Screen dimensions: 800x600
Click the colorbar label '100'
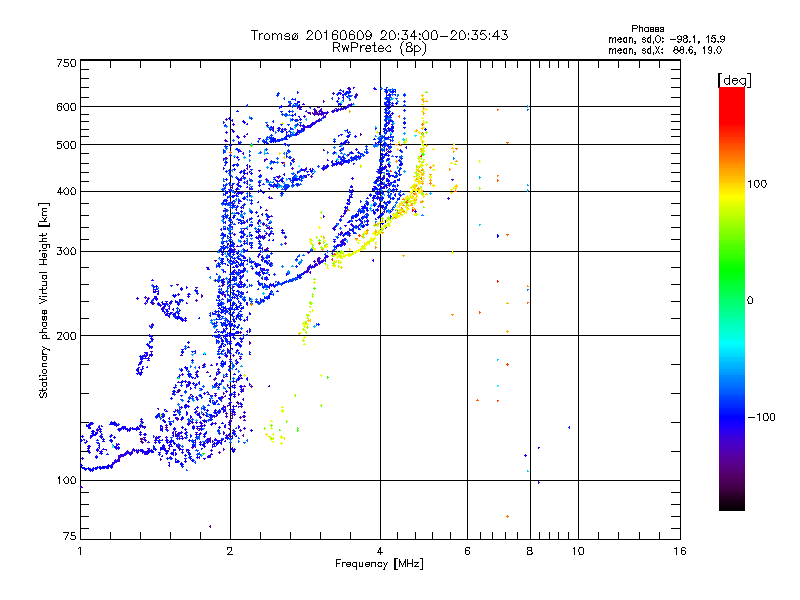tap(757, 184)
